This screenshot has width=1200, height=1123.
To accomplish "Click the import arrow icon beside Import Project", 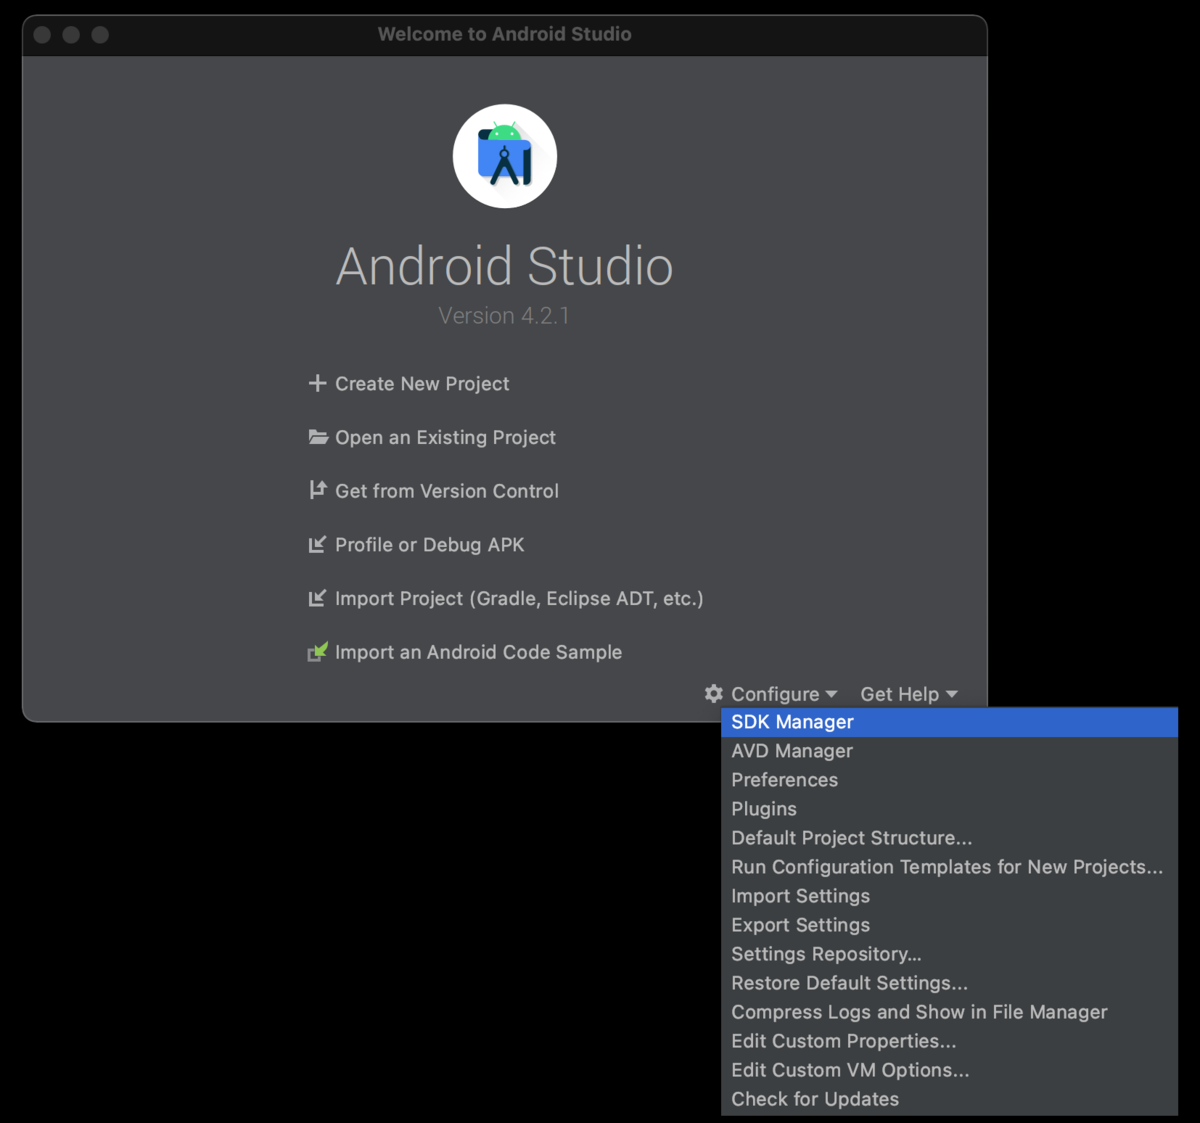I will (x=317, y=598).
